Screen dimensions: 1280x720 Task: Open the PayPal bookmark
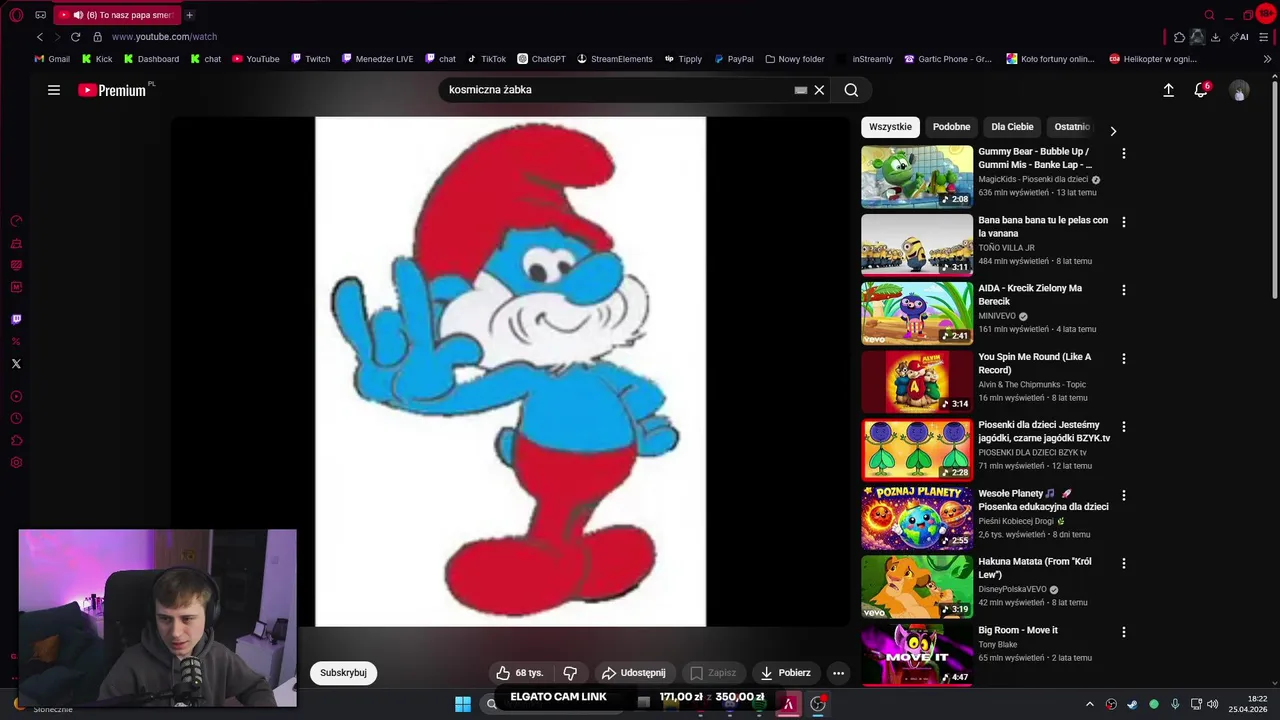[x=734, y=59]
